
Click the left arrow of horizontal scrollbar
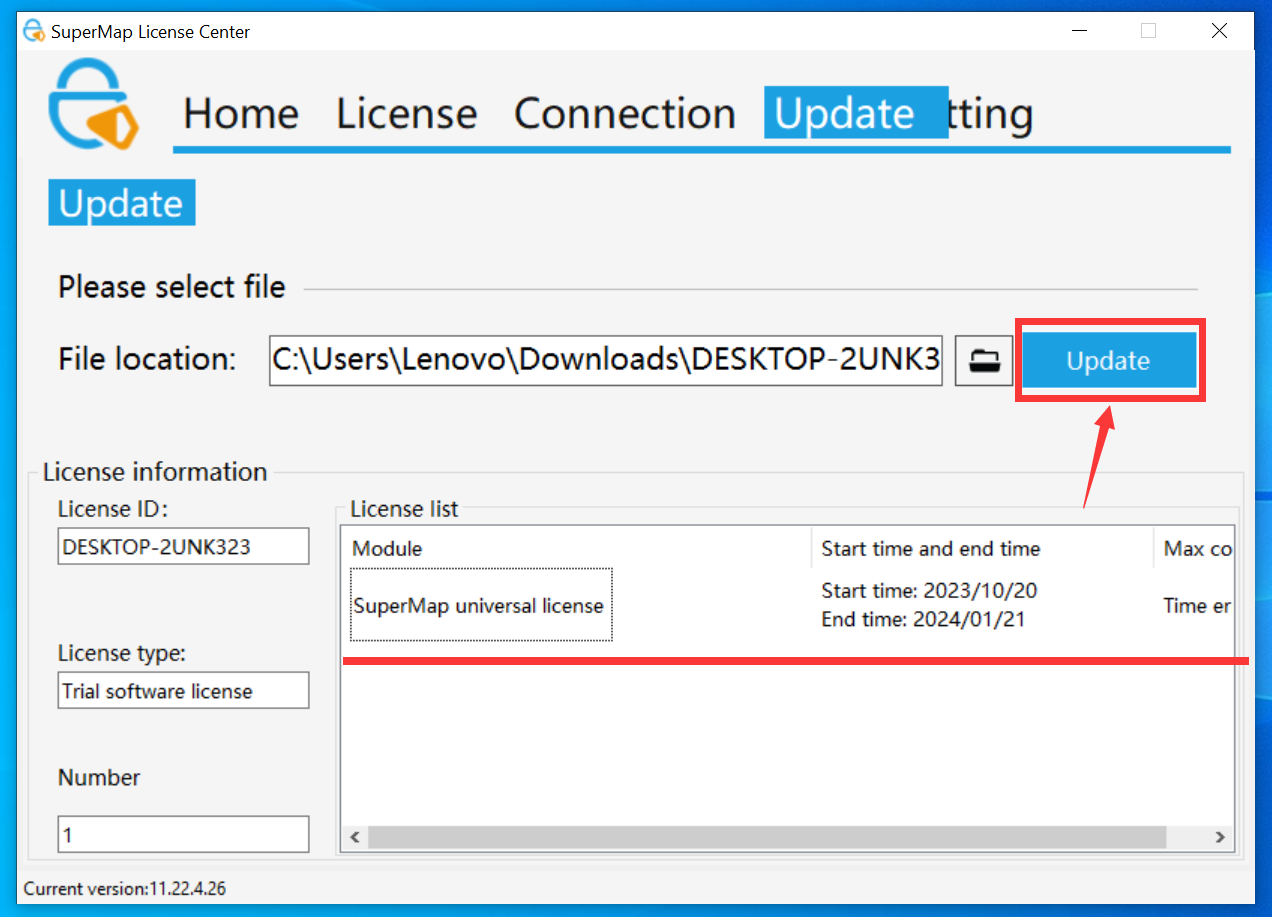click(x=354, y=837)
